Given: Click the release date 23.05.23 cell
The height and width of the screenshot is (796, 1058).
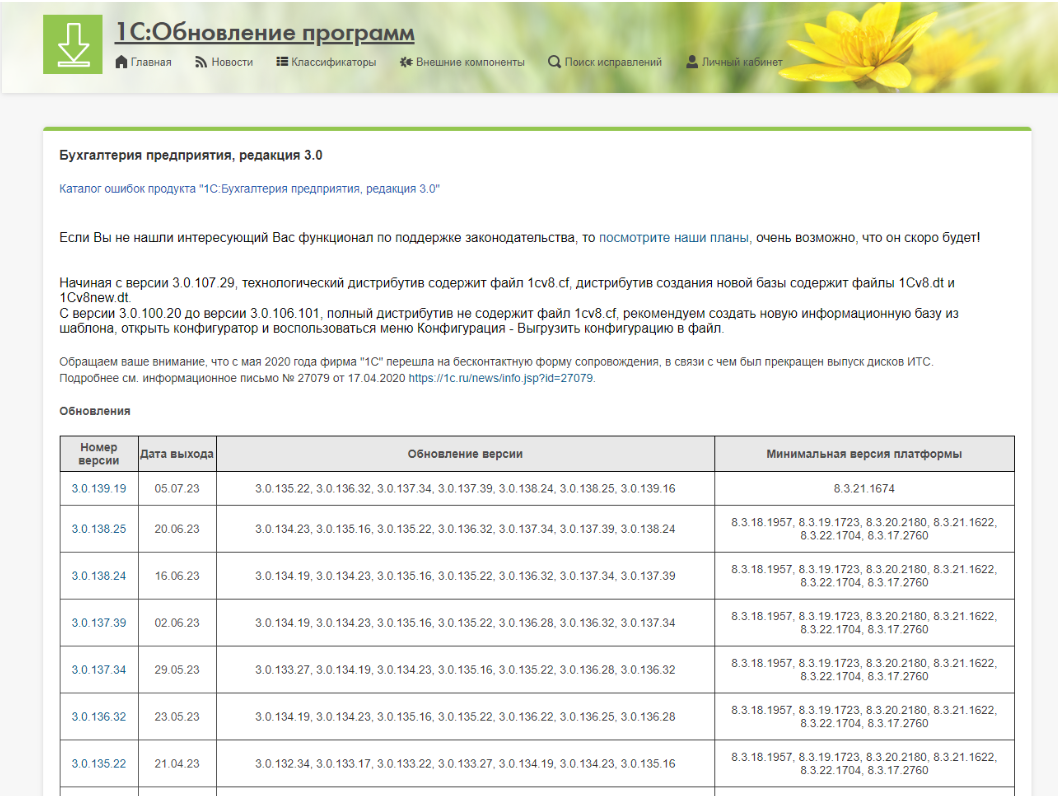Looking at the screenshot, I should click(x=177, y=716).
